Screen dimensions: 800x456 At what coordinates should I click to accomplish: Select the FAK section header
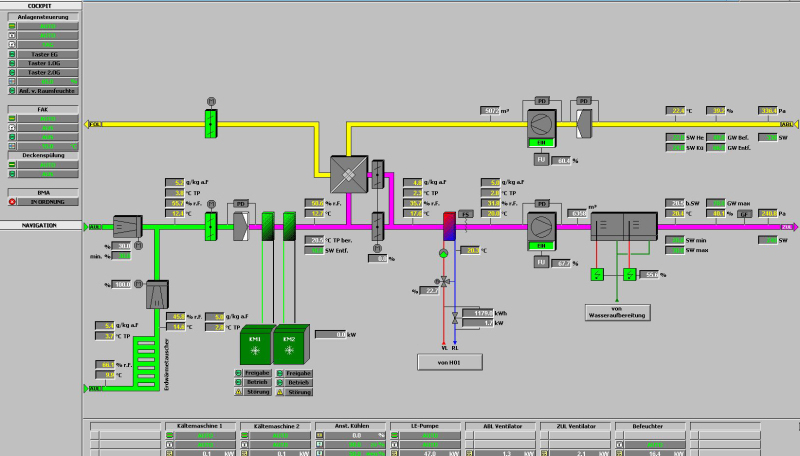tap(43, 109)
